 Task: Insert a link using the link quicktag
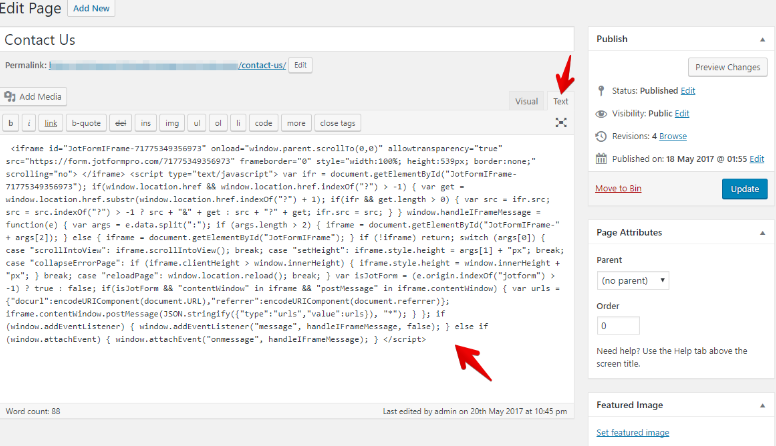tap(50, 123)
